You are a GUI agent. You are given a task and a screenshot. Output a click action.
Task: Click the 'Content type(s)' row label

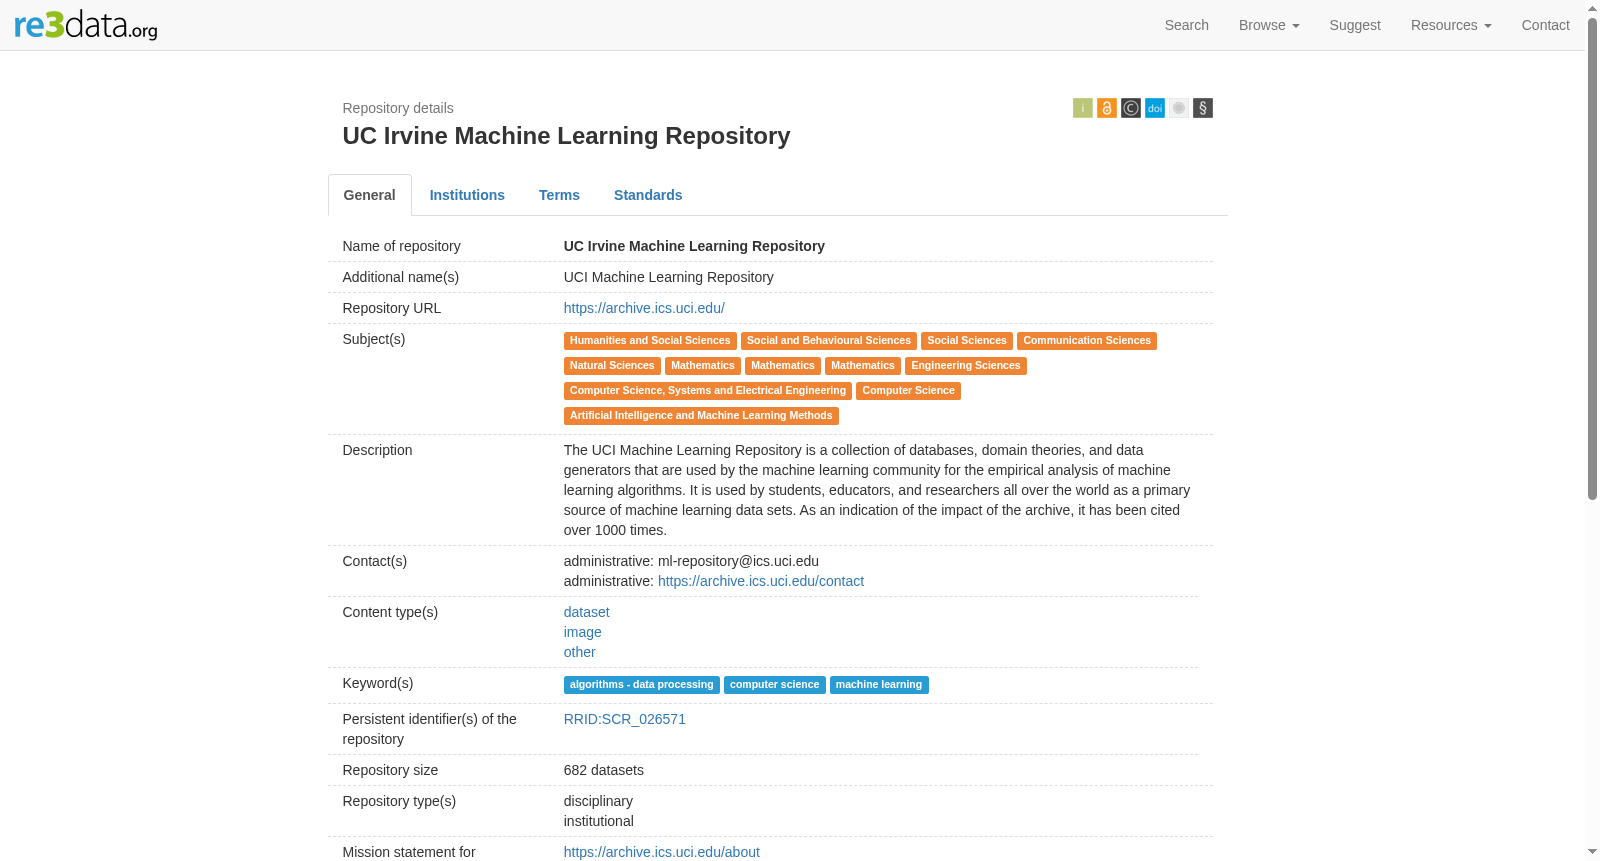click(390, 612)
